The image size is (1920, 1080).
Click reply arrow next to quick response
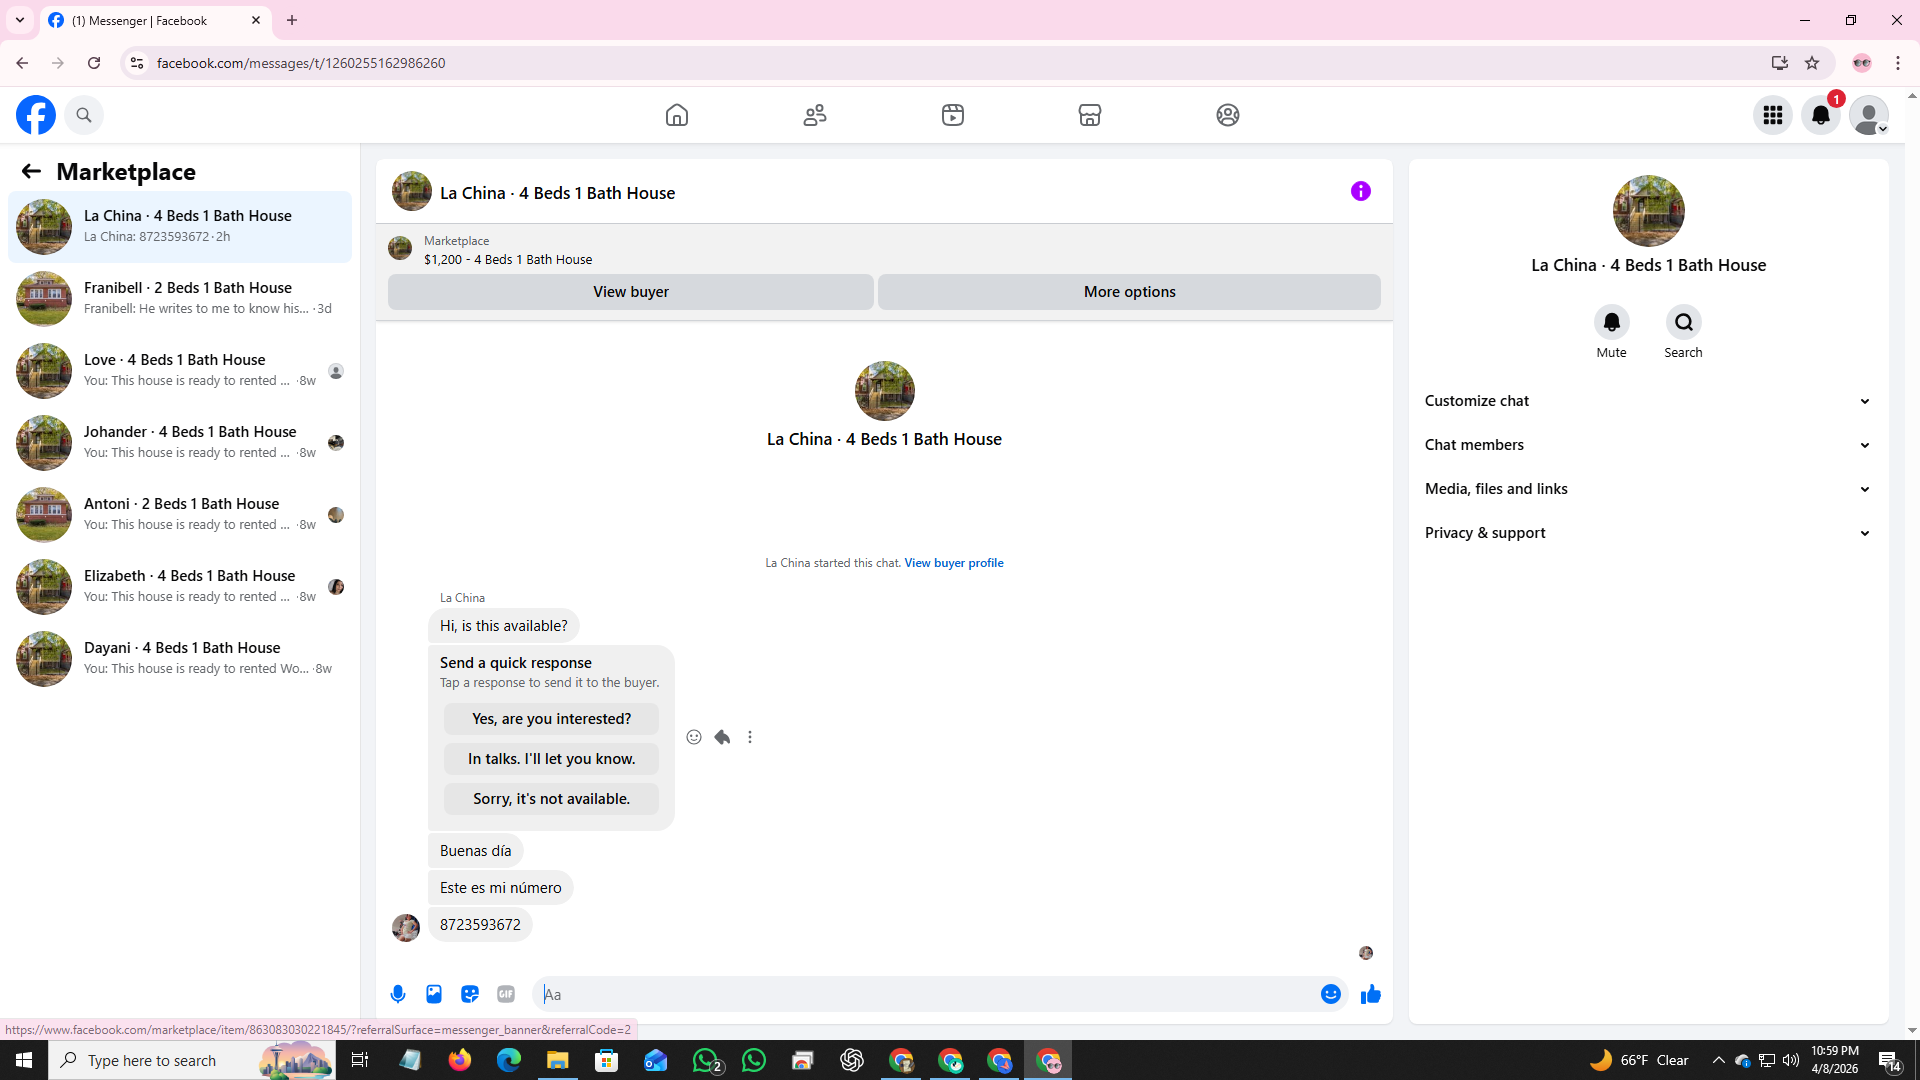tap(722, 737)
